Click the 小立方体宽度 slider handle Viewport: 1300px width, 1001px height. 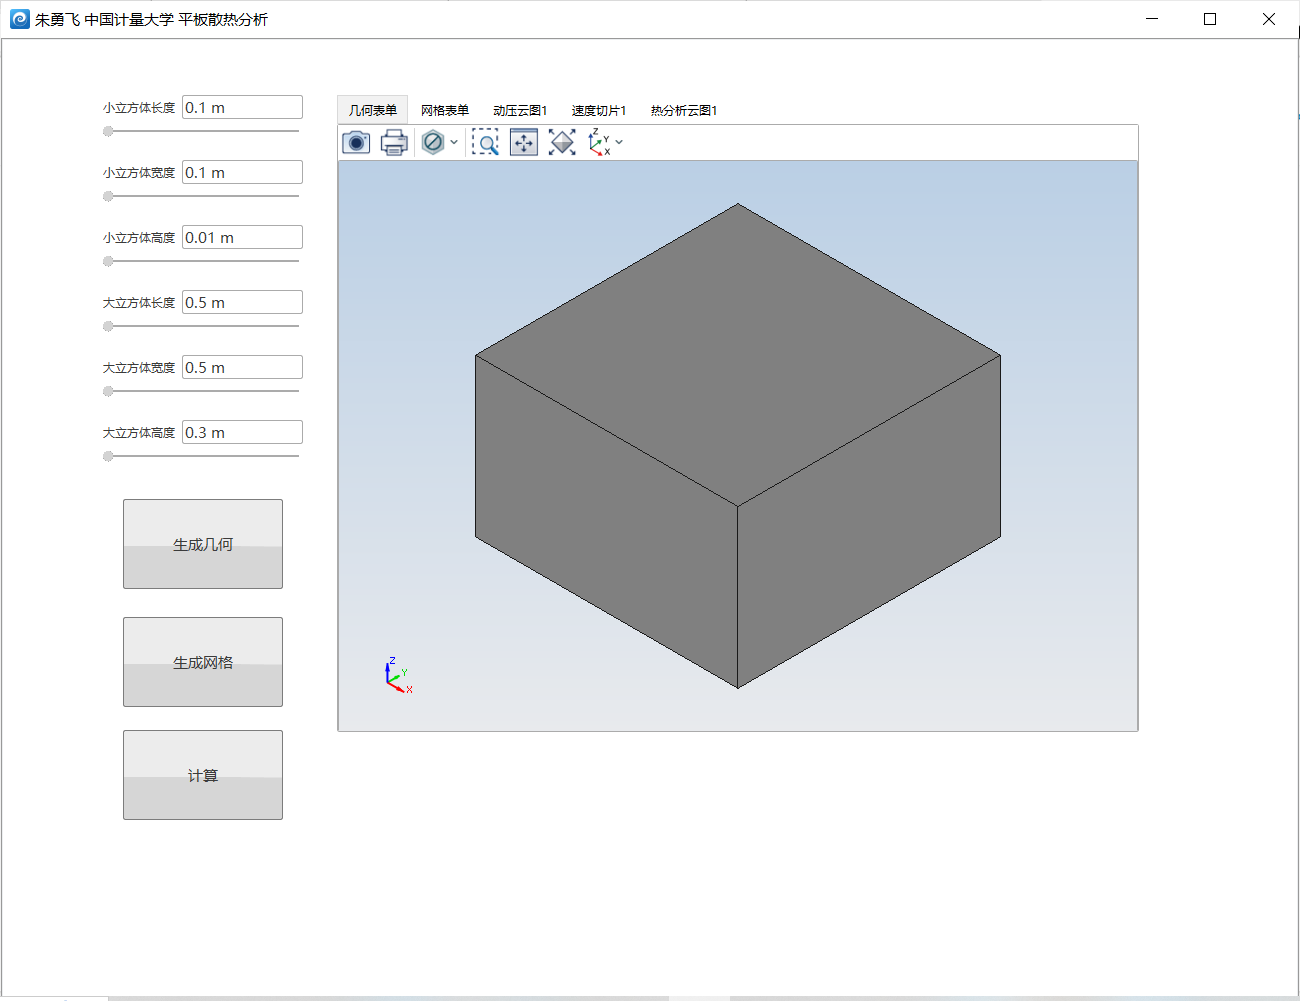tap(108, 196)
